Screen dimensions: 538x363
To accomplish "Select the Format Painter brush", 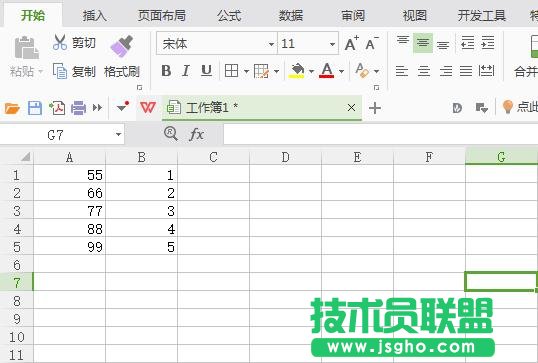I will 122,46.
